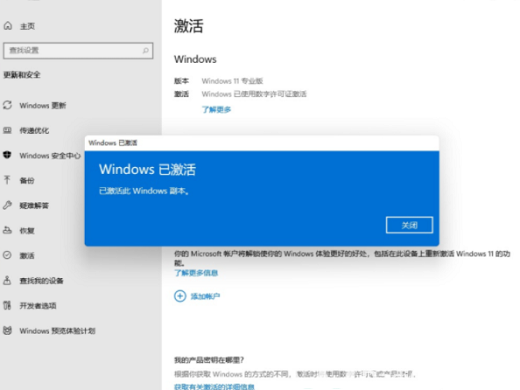Select 恢复 in the sidebar
The height and width of the screenshot is (390, 520).
[27, 231]
